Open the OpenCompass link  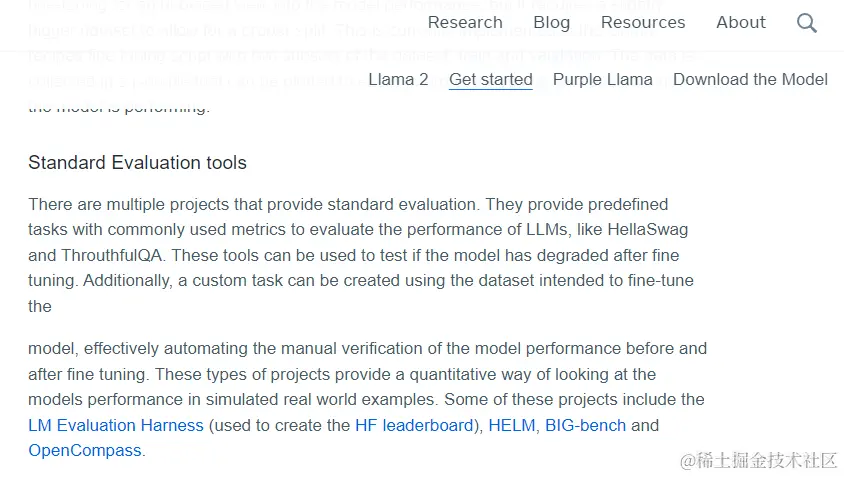coord(85,450)
